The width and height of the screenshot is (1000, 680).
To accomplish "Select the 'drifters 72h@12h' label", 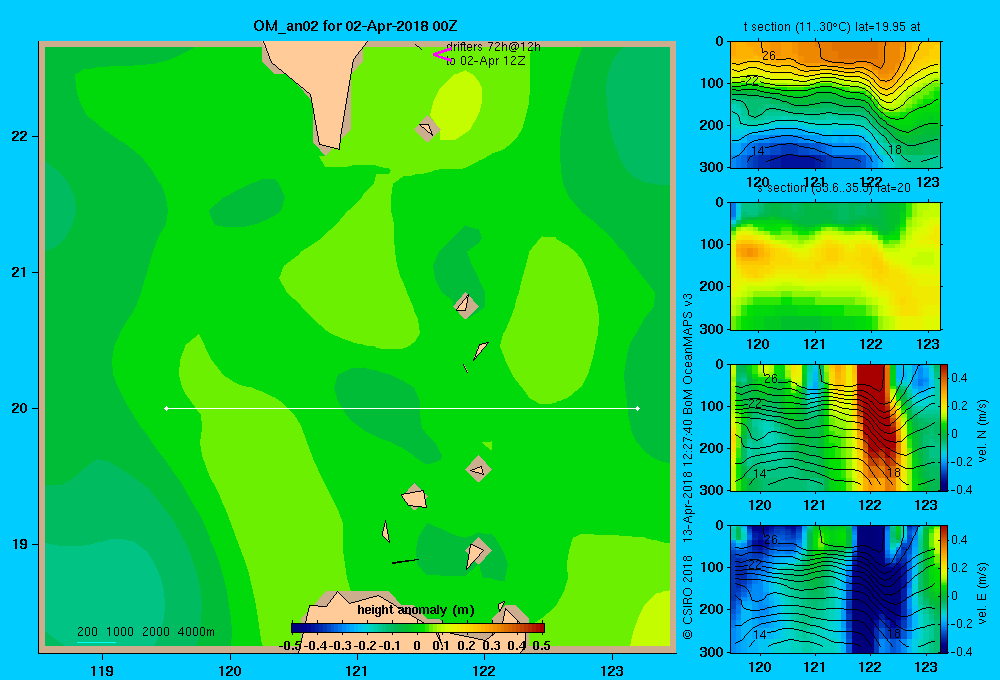I will 493,47.
